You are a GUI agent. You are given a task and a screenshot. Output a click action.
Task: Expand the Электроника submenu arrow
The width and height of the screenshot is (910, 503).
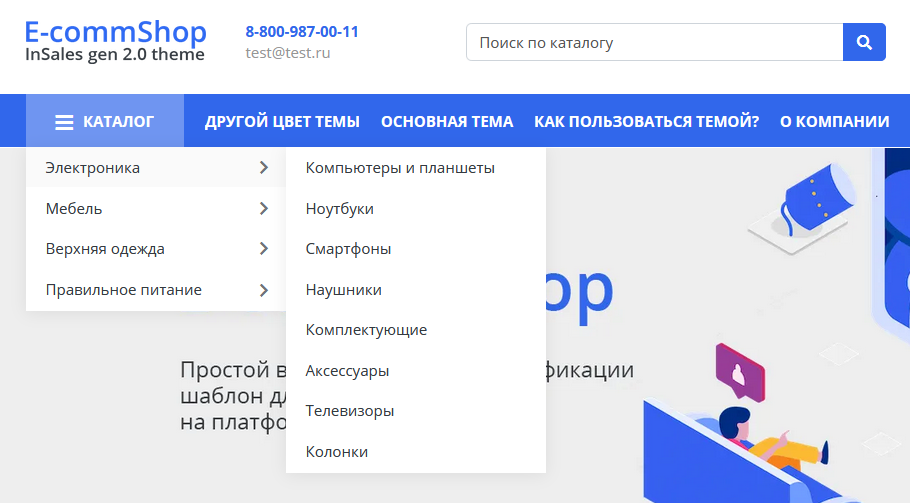263,168
